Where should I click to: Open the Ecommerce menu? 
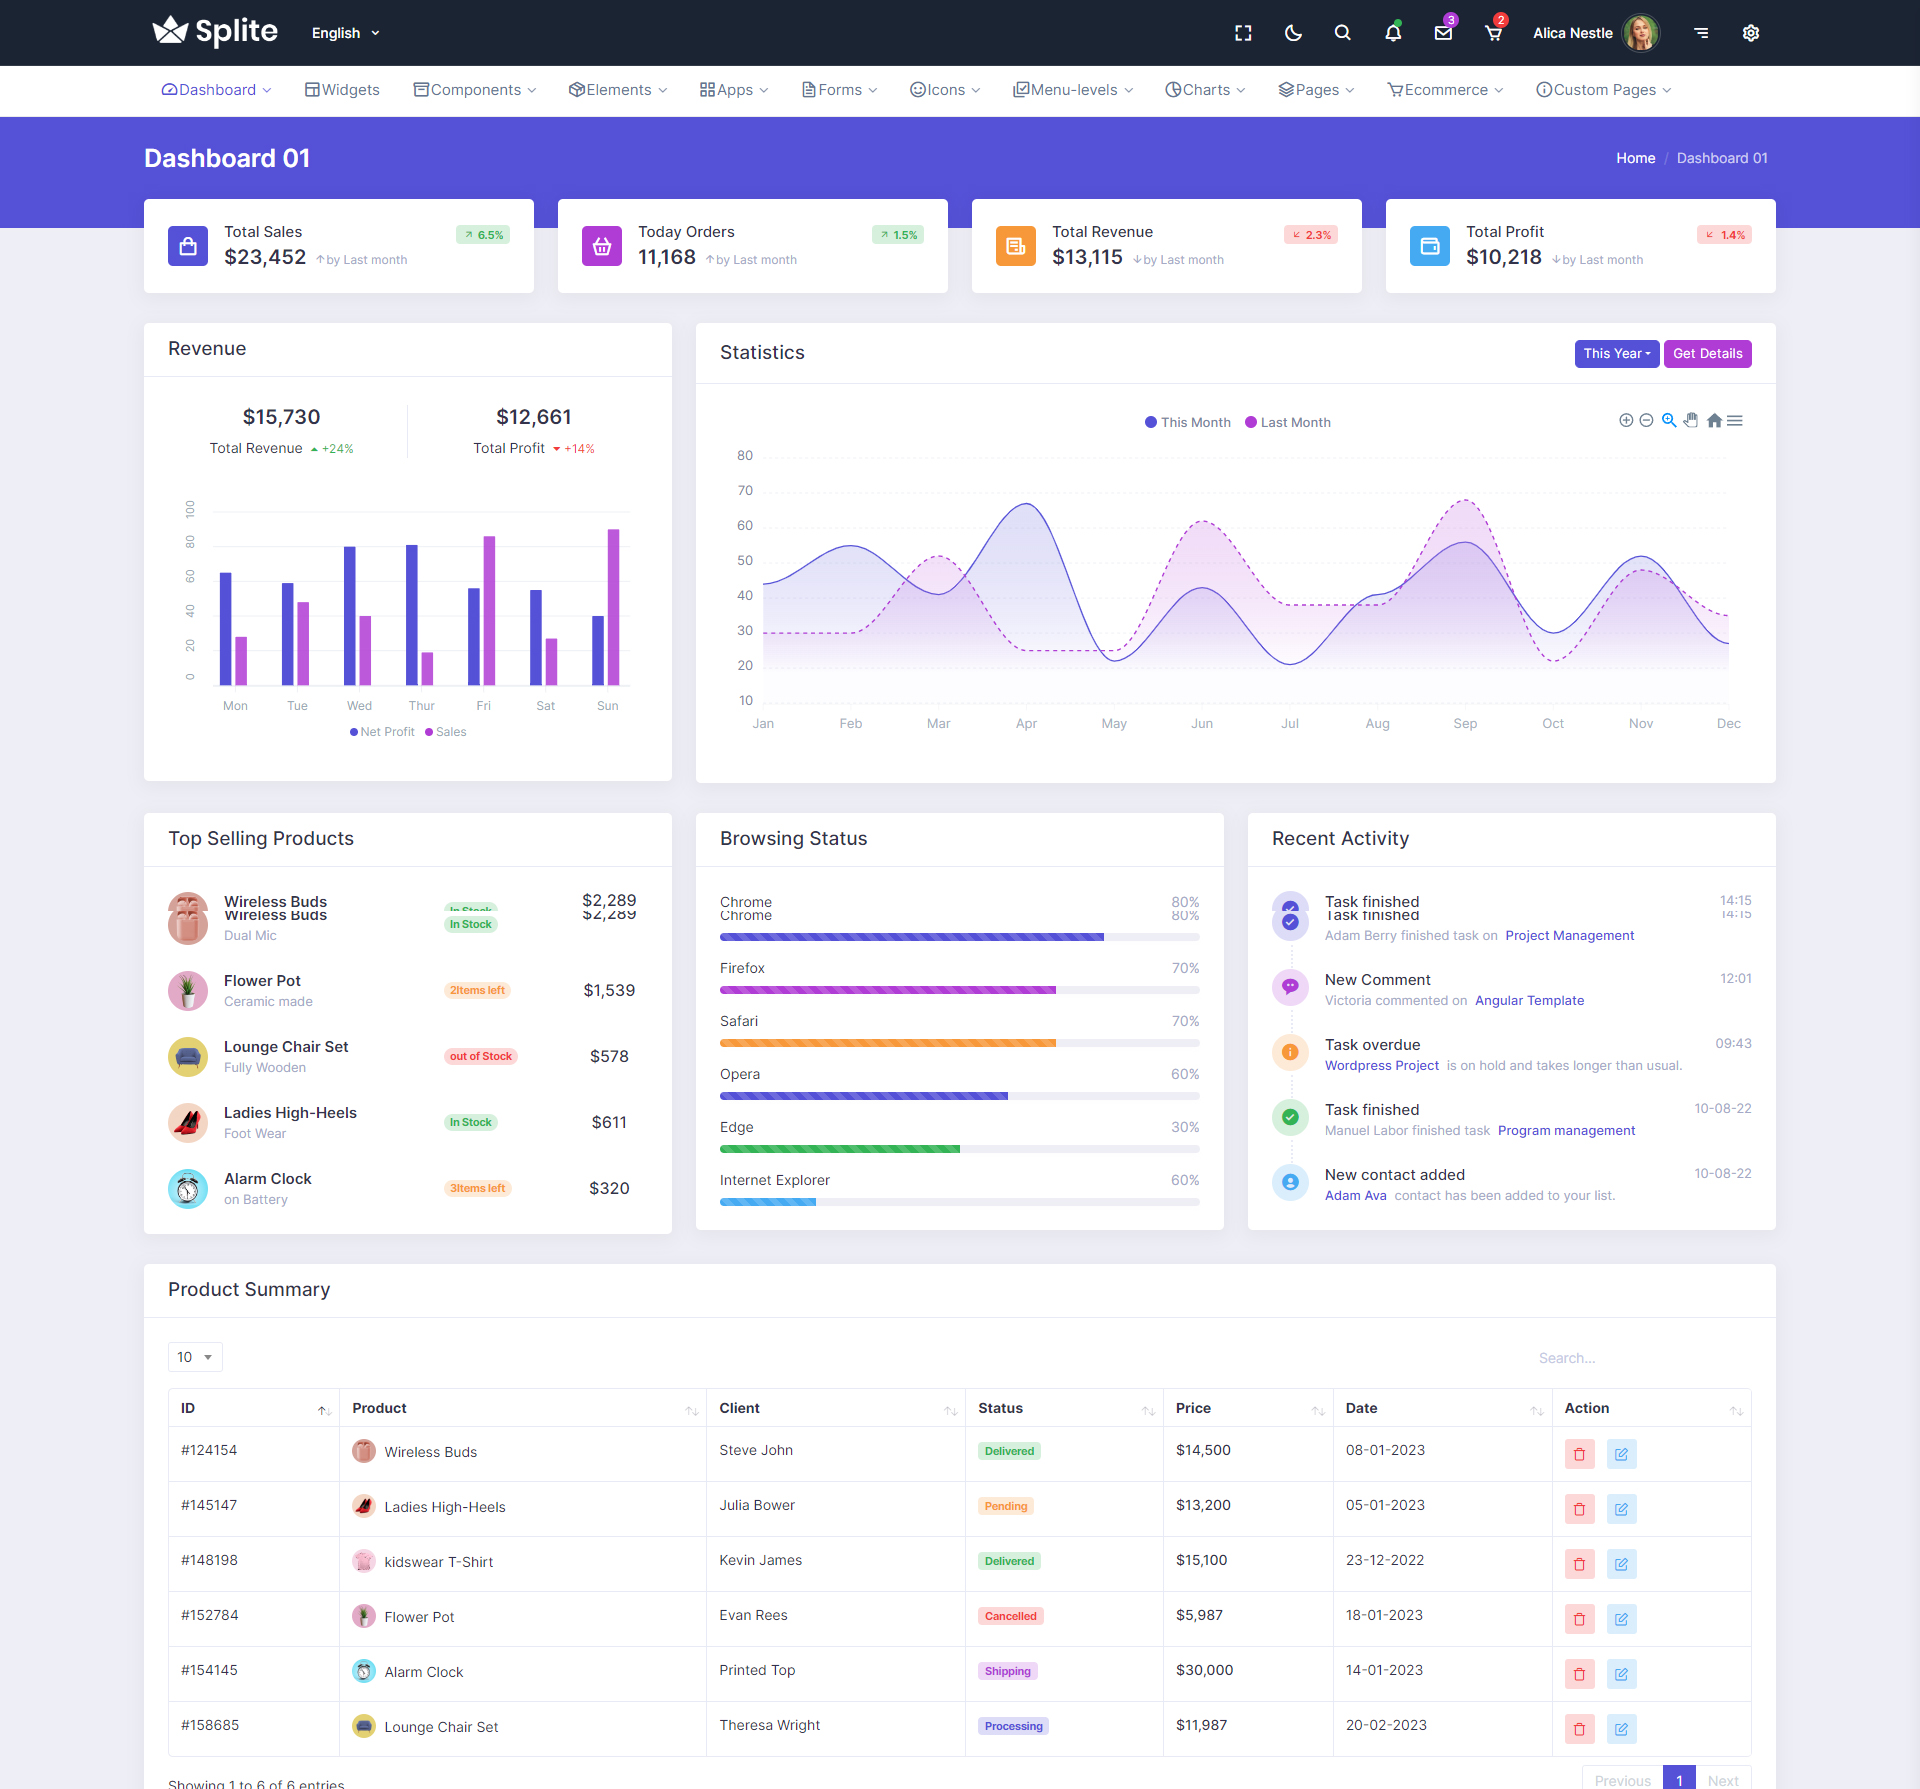(x=1445, y=90)
